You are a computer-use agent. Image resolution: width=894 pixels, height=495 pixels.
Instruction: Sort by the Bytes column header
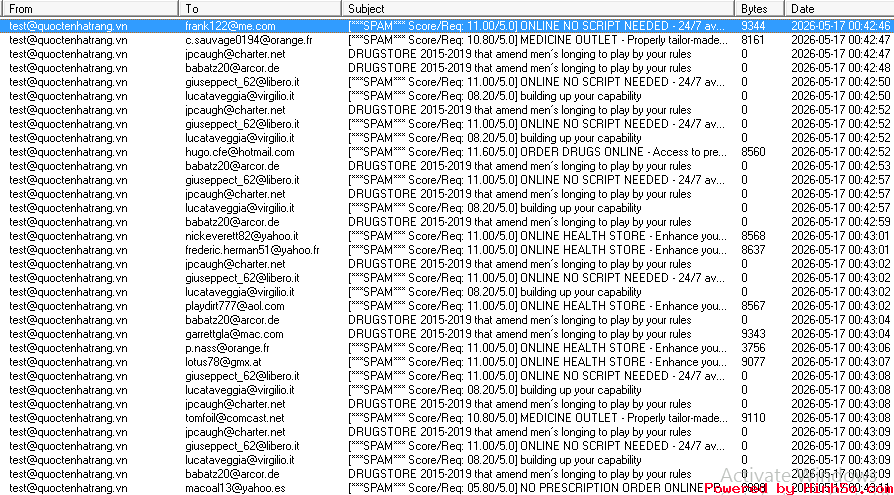(x=759, y=9)
